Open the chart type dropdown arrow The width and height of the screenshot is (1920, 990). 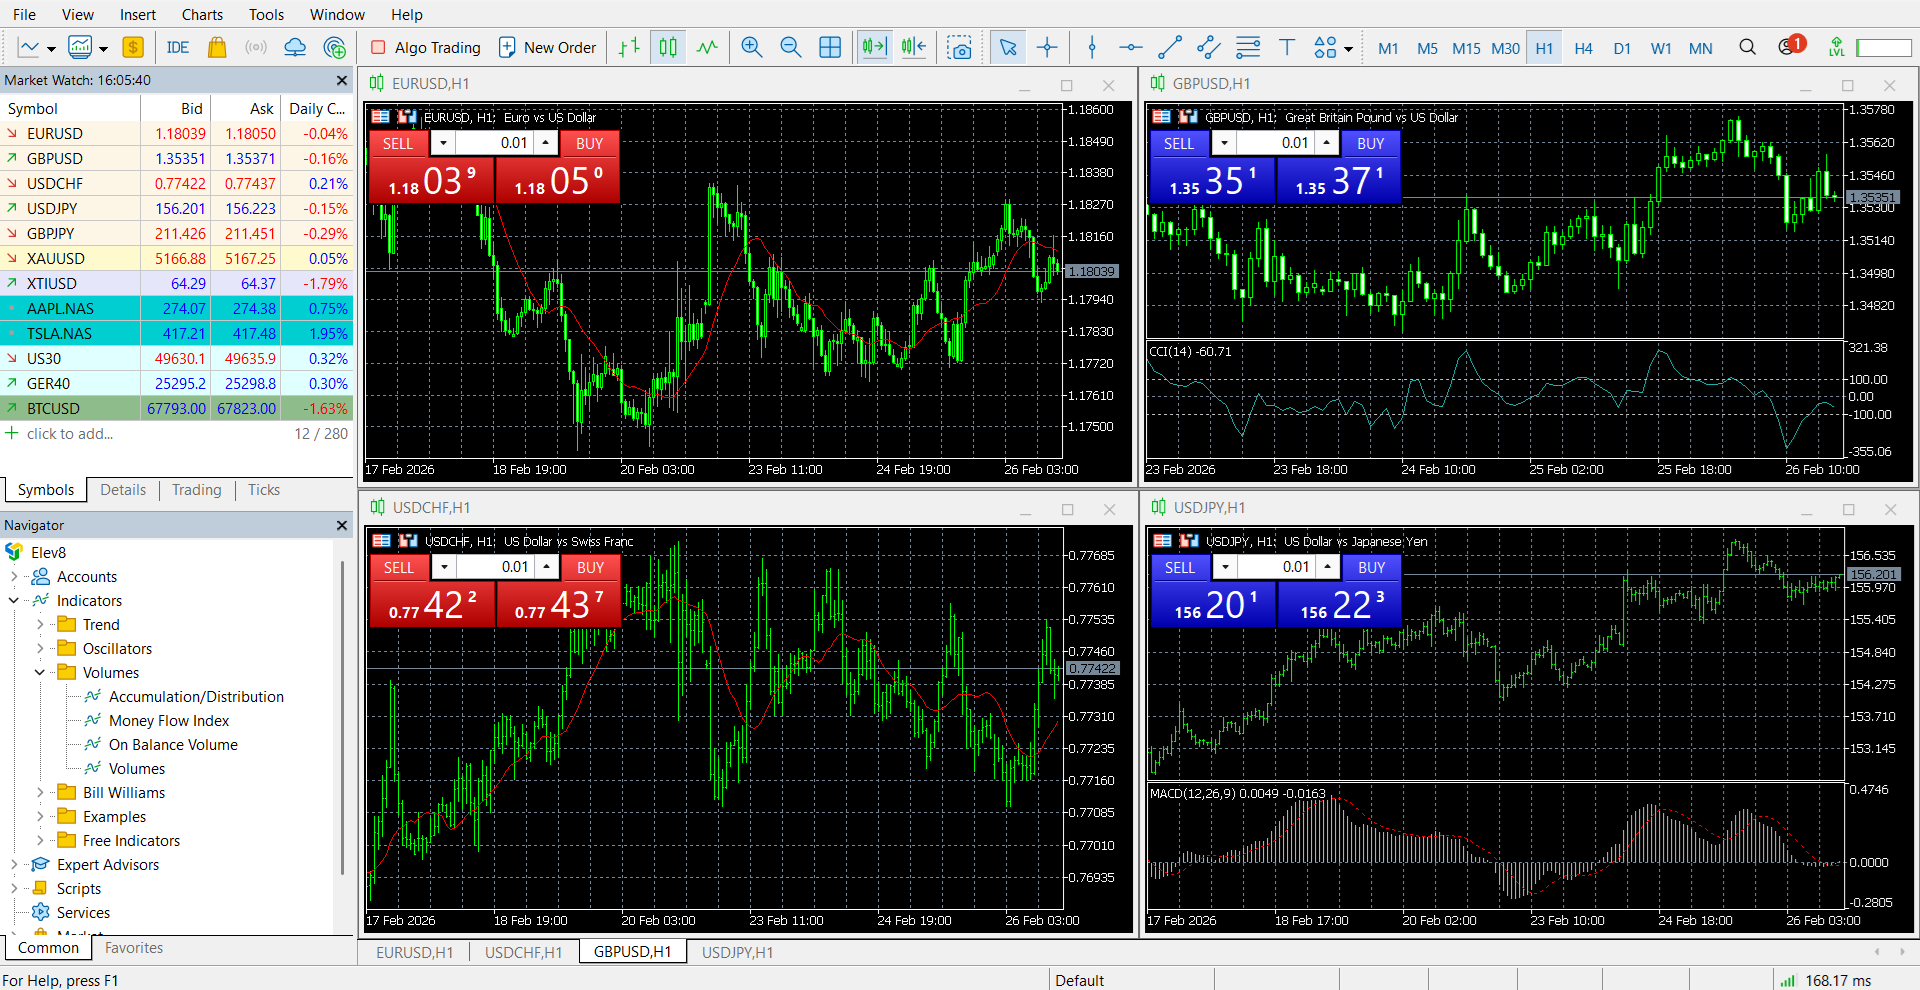(51, 48)
